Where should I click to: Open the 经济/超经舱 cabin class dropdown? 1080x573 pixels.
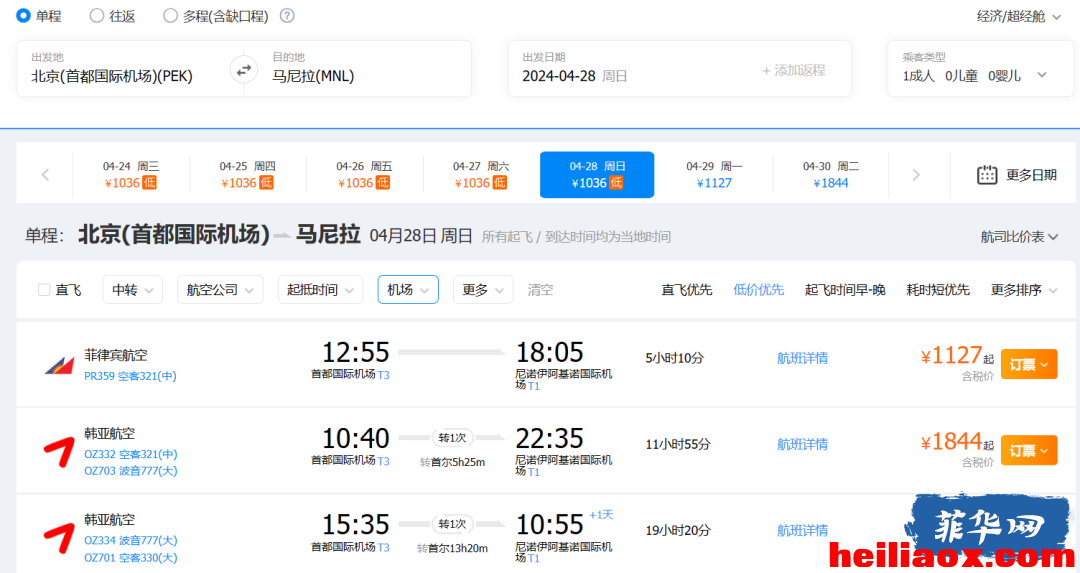pos(1019,16)
